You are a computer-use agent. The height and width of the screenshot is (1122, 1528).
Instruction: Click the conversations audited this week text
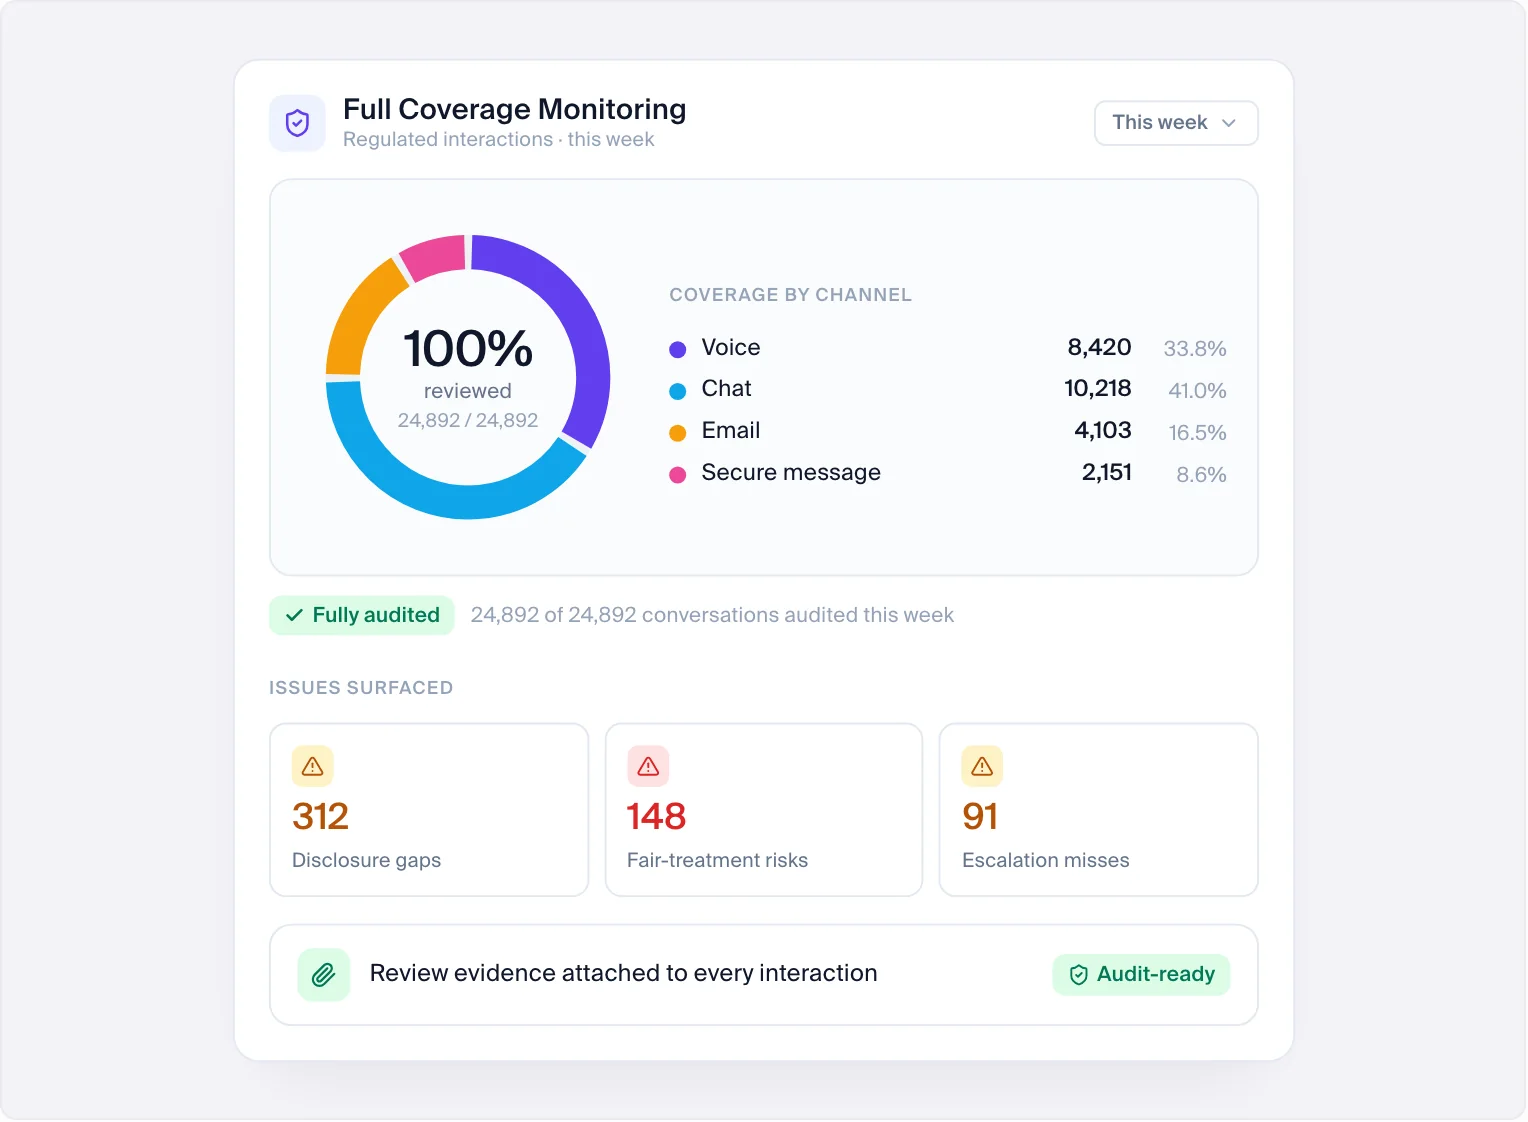click(x=712, y=615)
